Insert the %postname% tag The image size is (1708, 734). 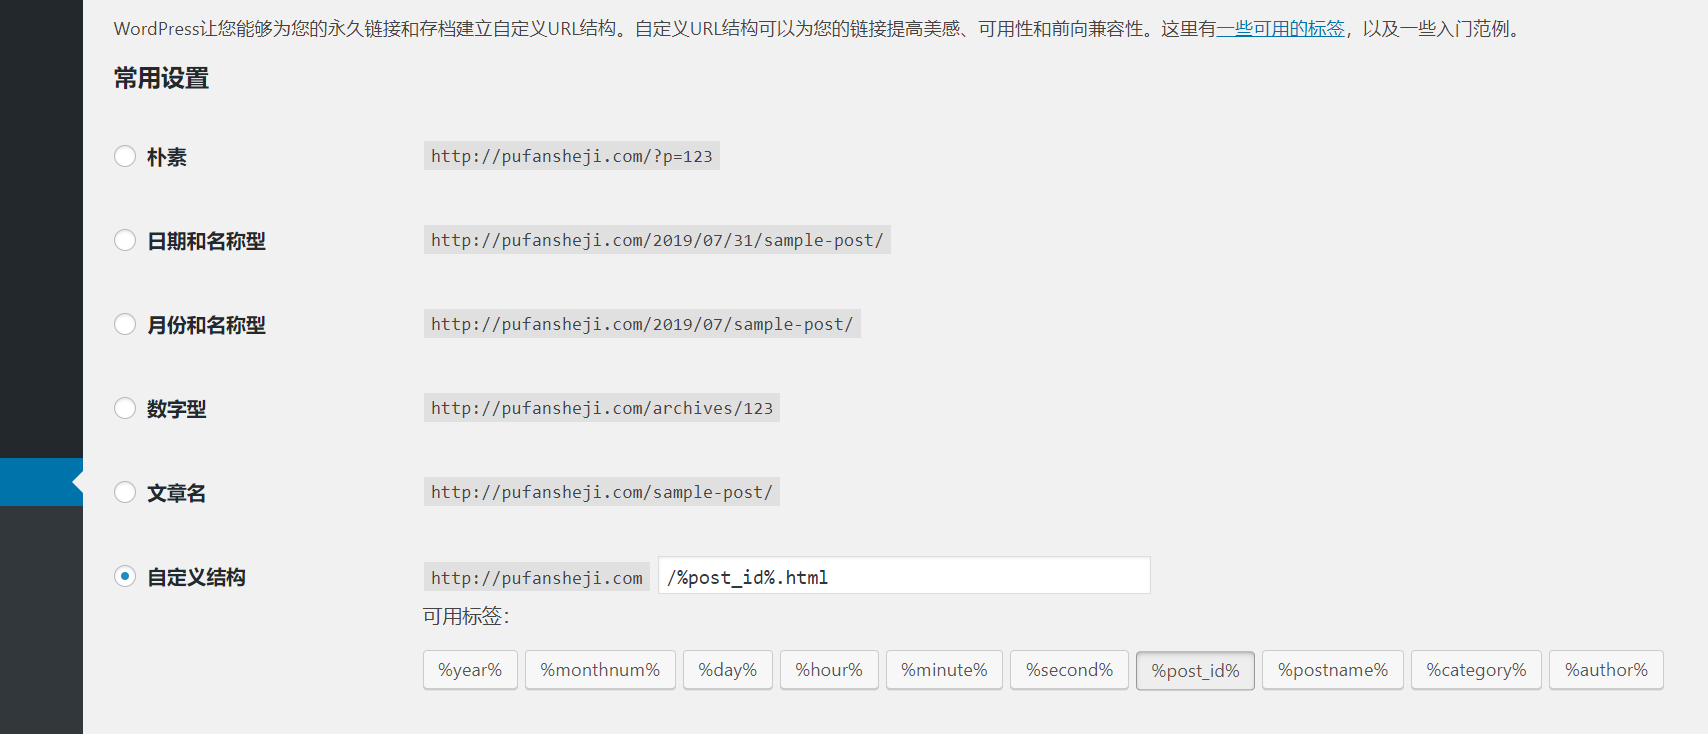pos(1332,670)
